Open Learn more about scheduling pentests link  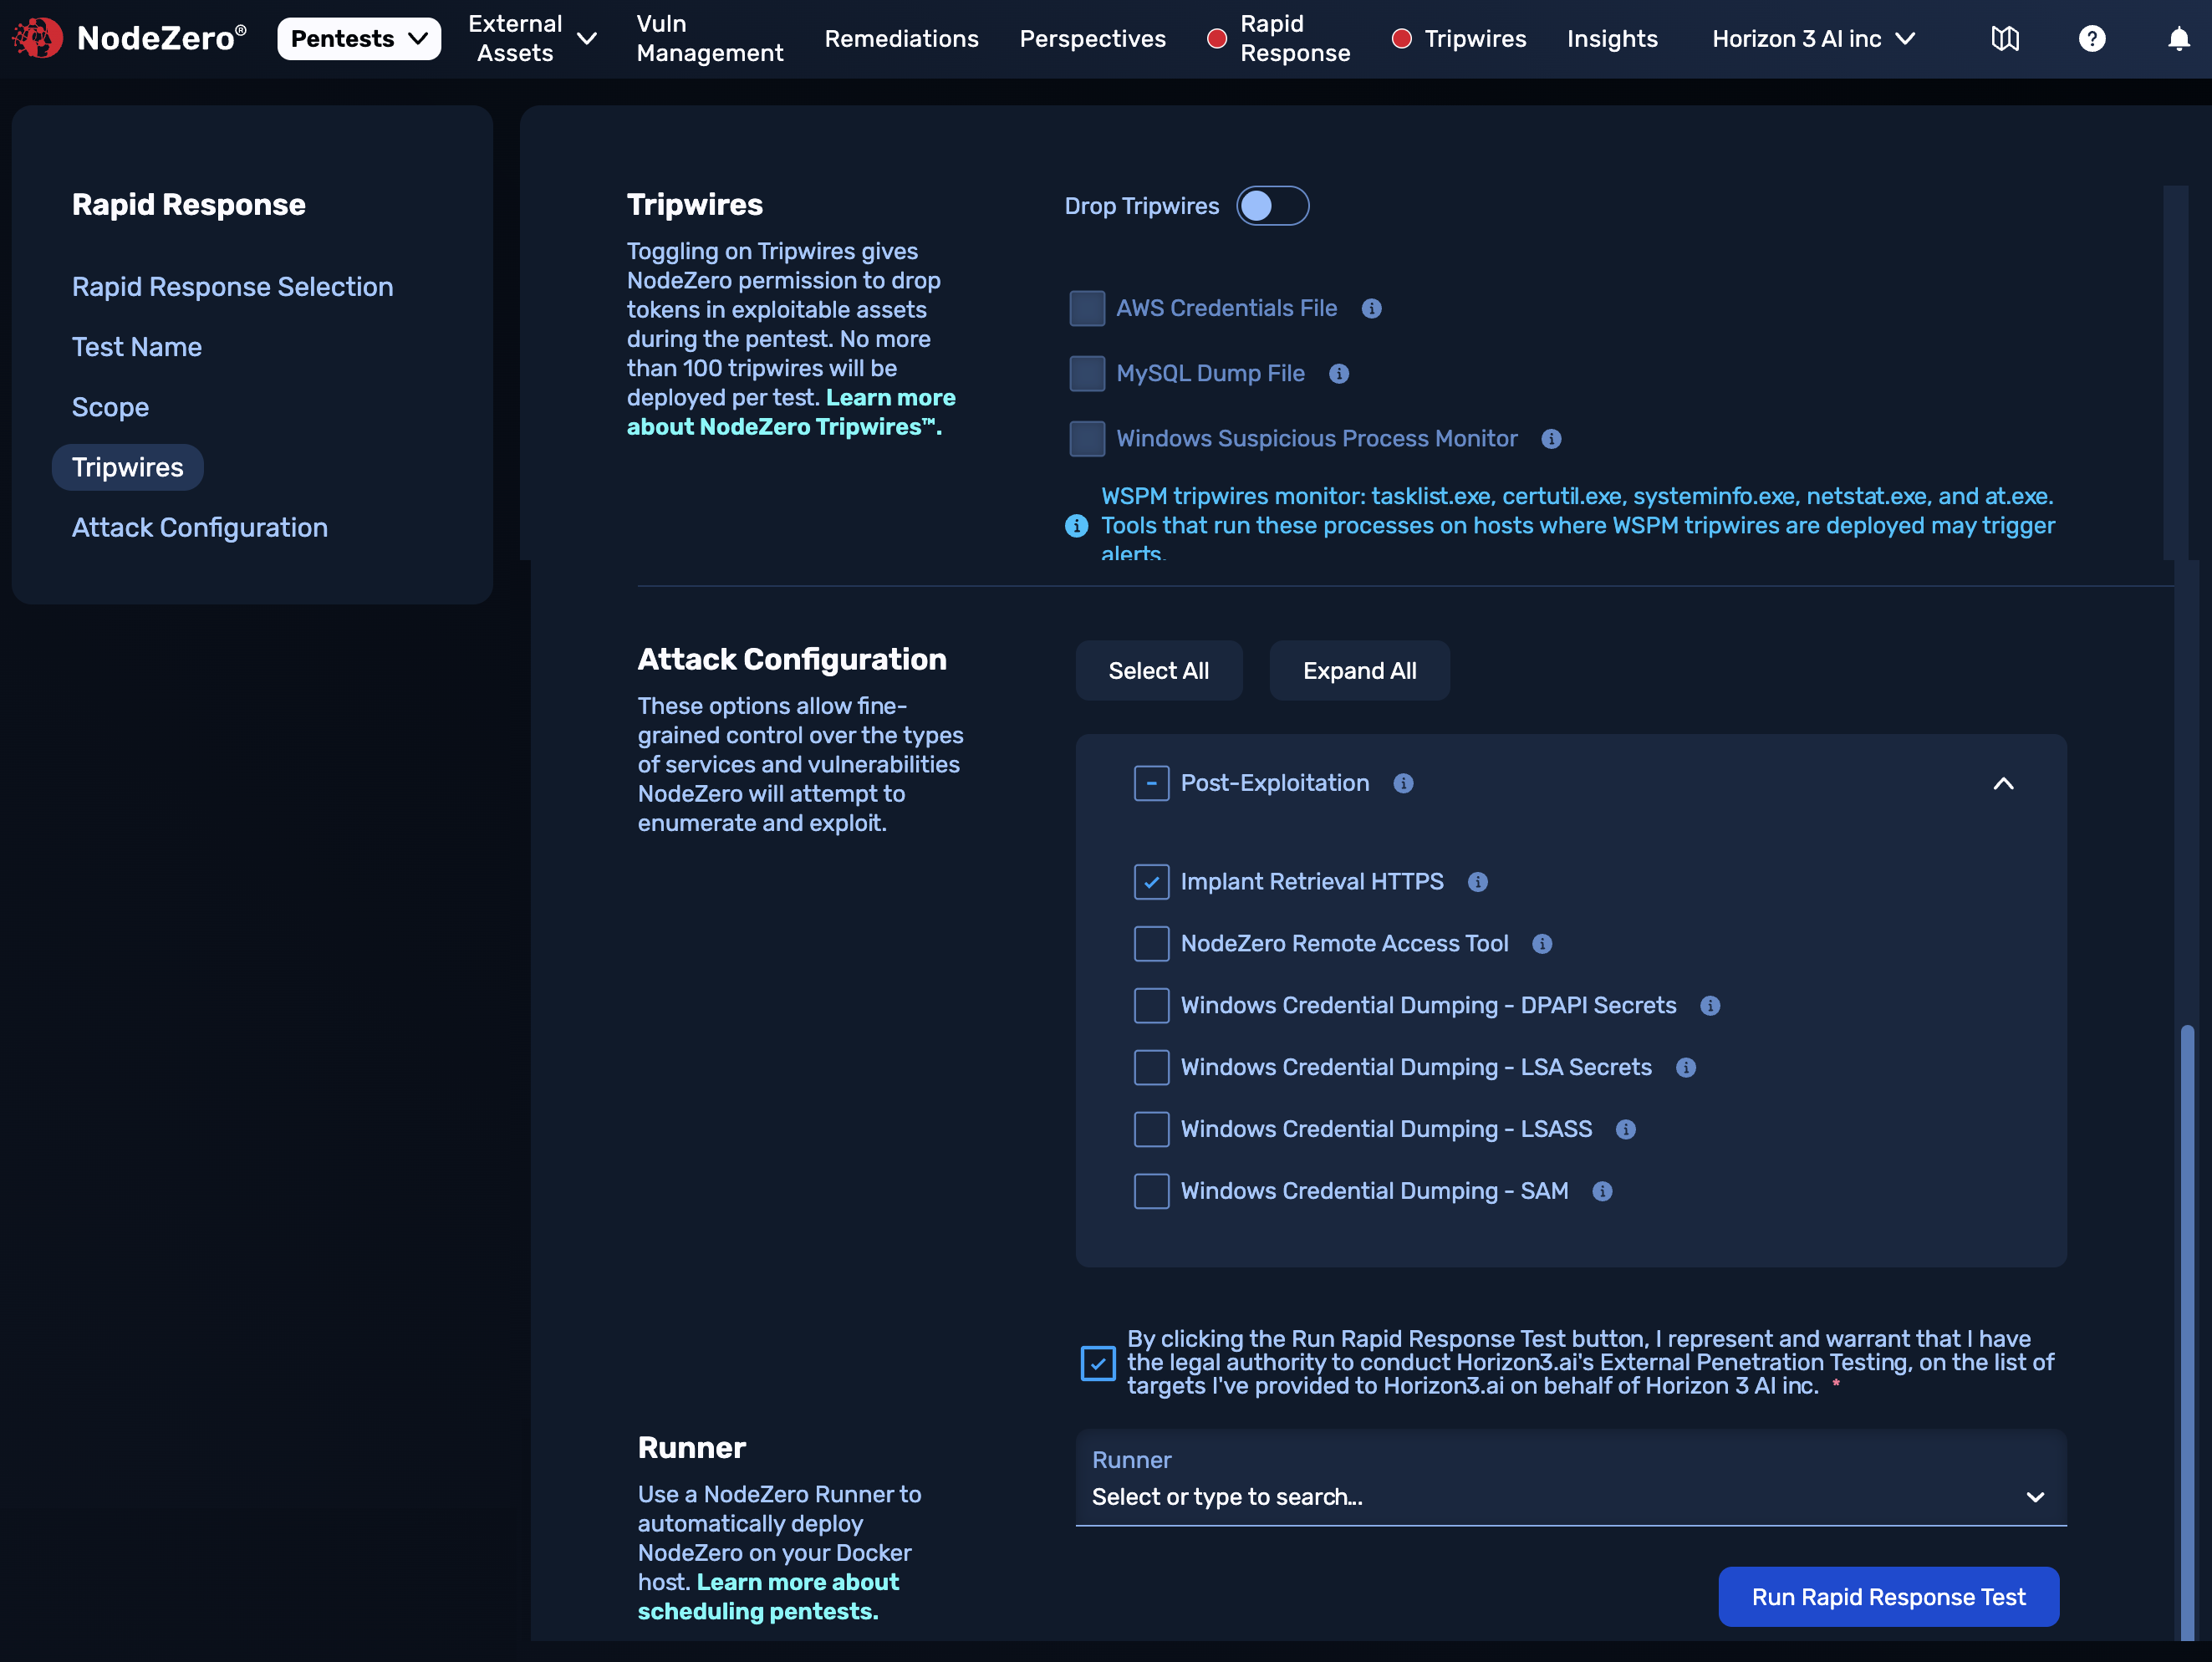(768, 1597)
